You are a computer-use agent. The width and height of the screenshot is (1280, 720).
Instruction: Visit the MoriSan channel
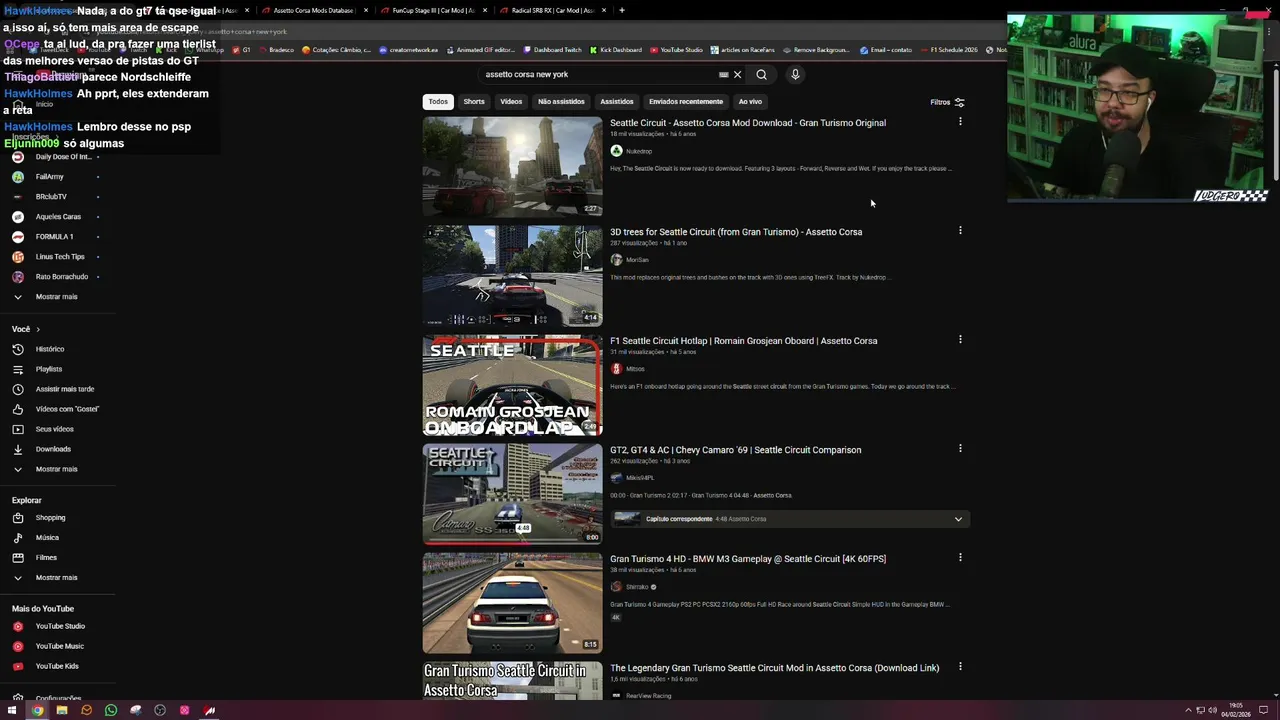pyautogui.click(x=637, y=260)
